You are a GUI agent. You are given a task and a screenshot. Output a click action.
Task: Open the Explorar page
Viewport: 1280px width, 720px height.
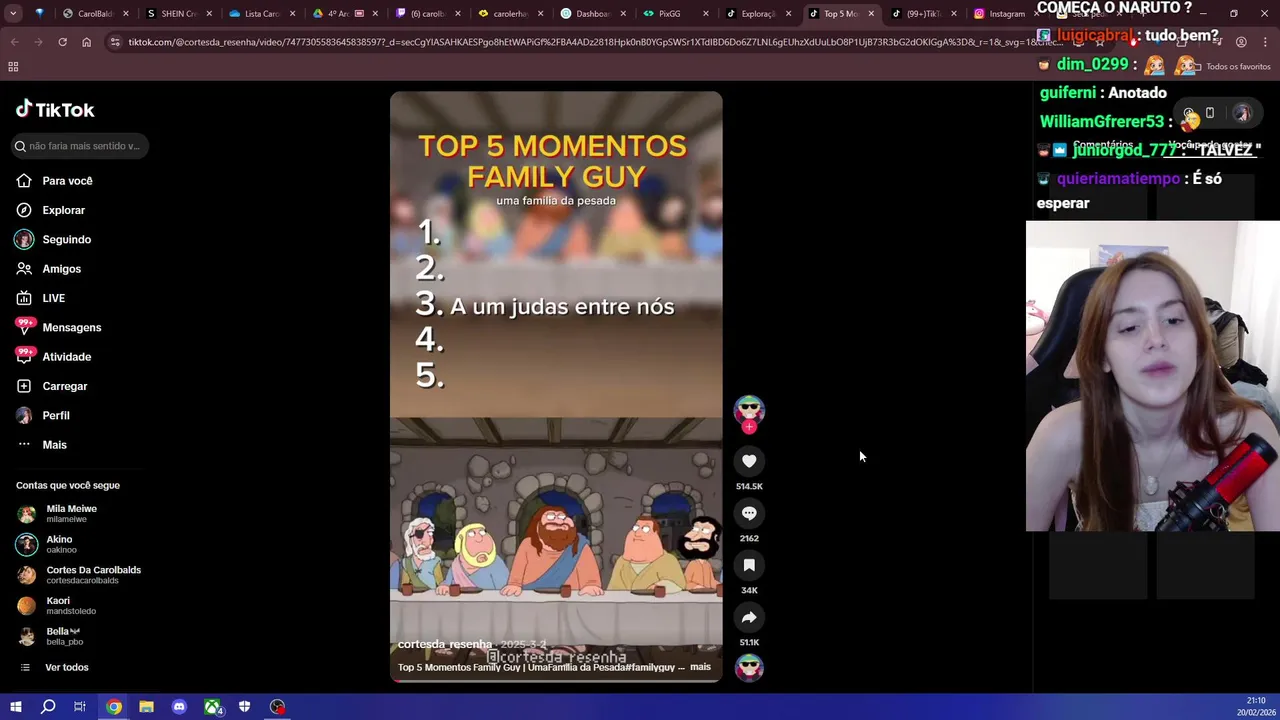click(x=50, y=210)
